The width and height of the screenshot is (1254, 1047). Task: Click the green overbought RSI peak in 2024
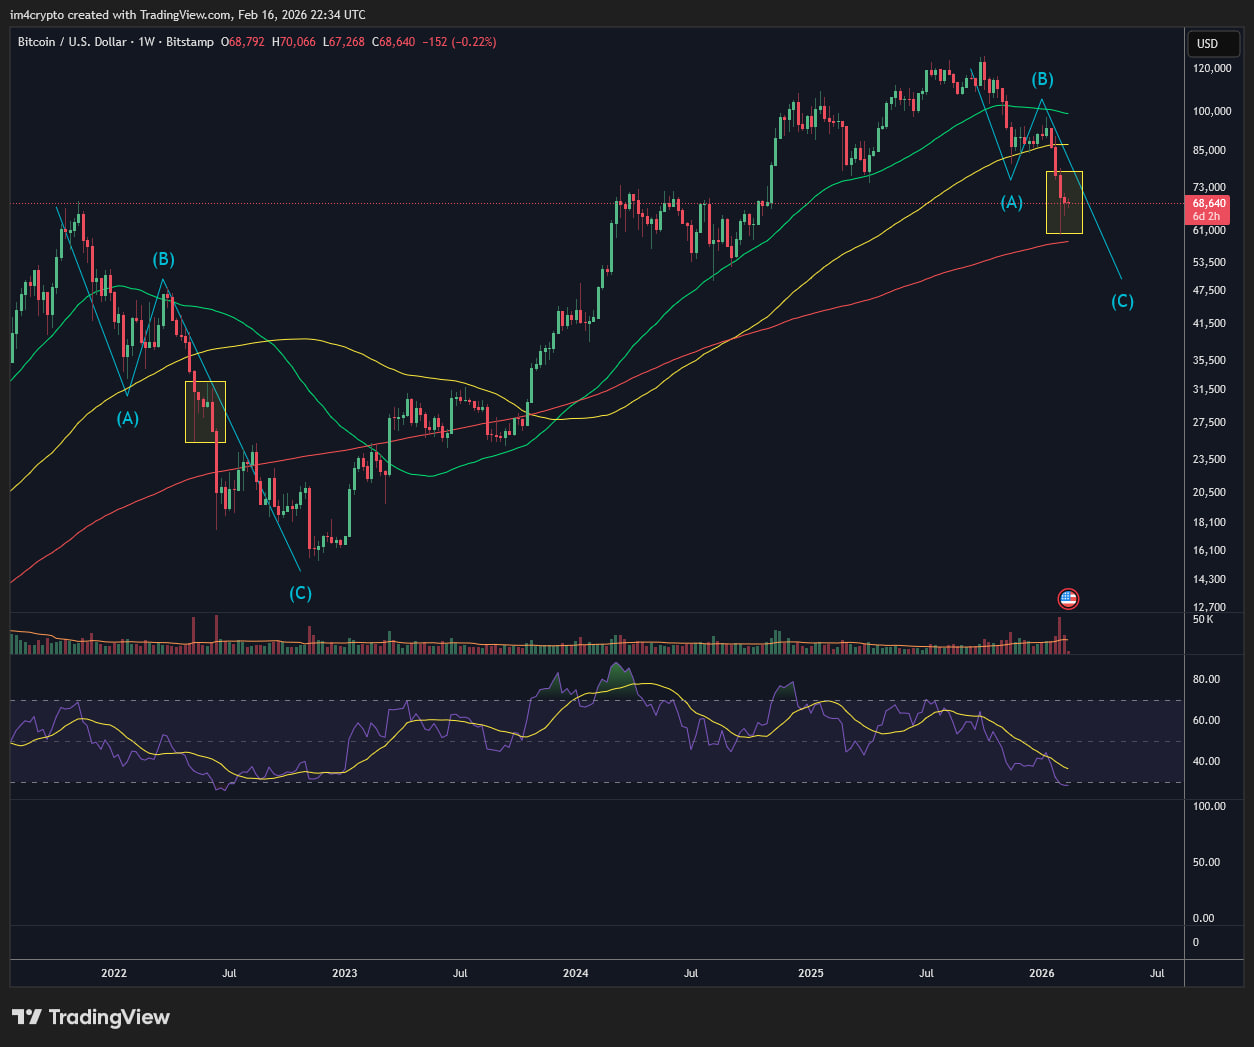click(x=619, y=676)
